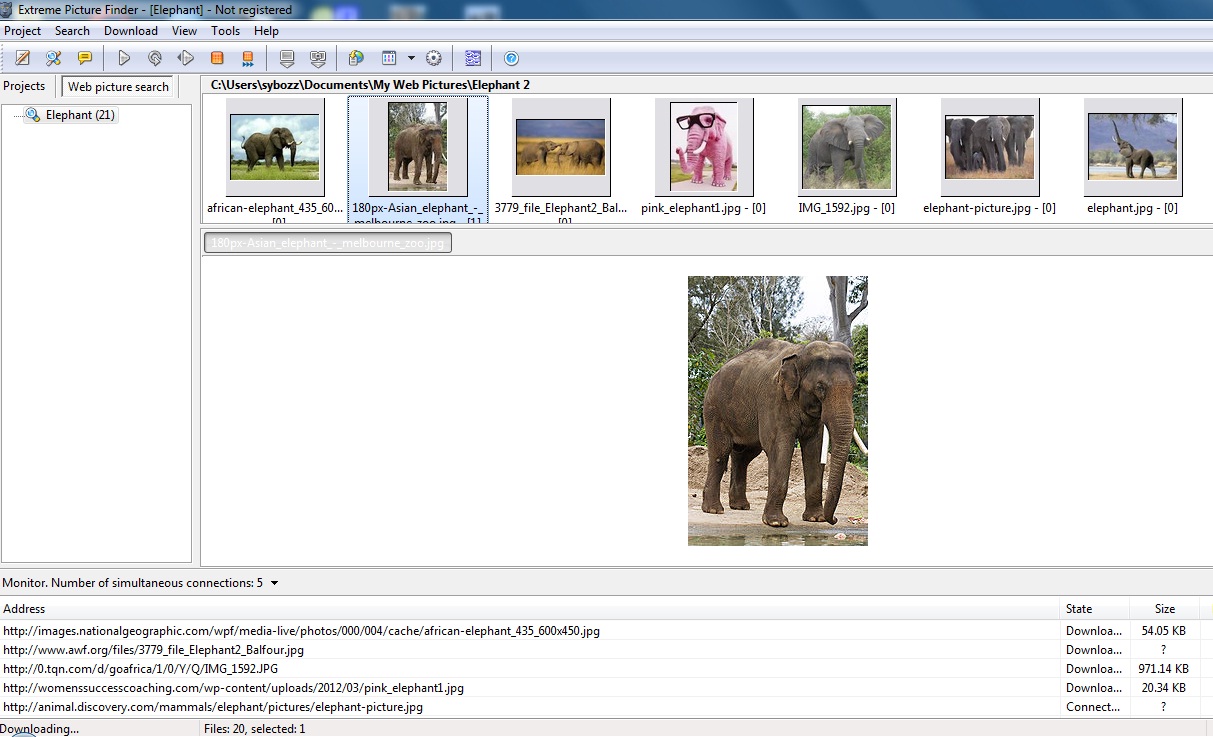Click the Address column header

tap(530, 608)
